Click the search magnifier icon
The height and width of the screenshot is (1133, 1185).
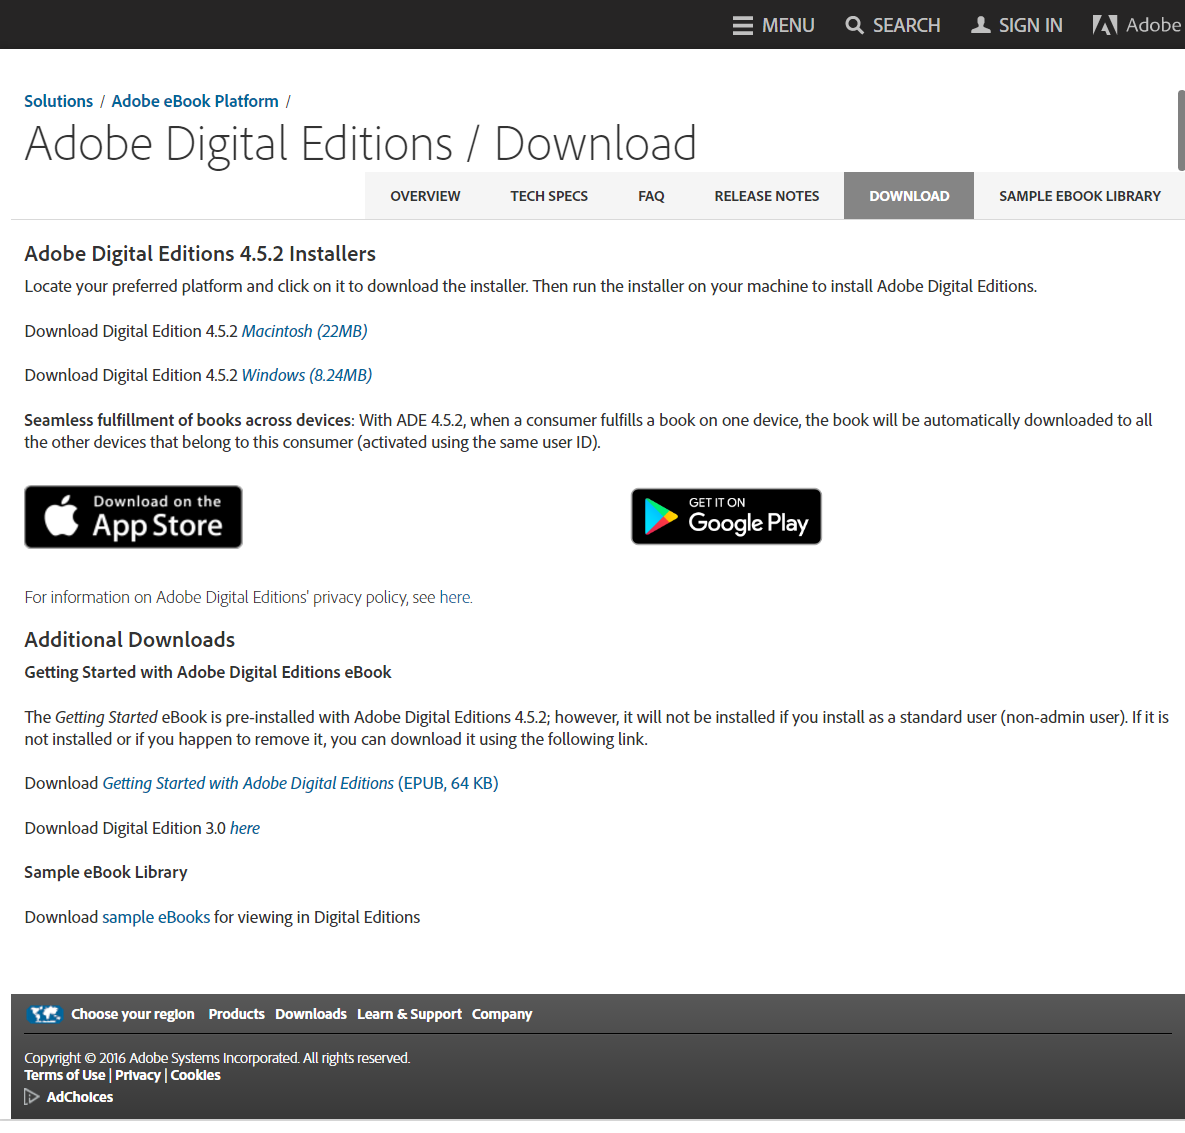[853, 24]
